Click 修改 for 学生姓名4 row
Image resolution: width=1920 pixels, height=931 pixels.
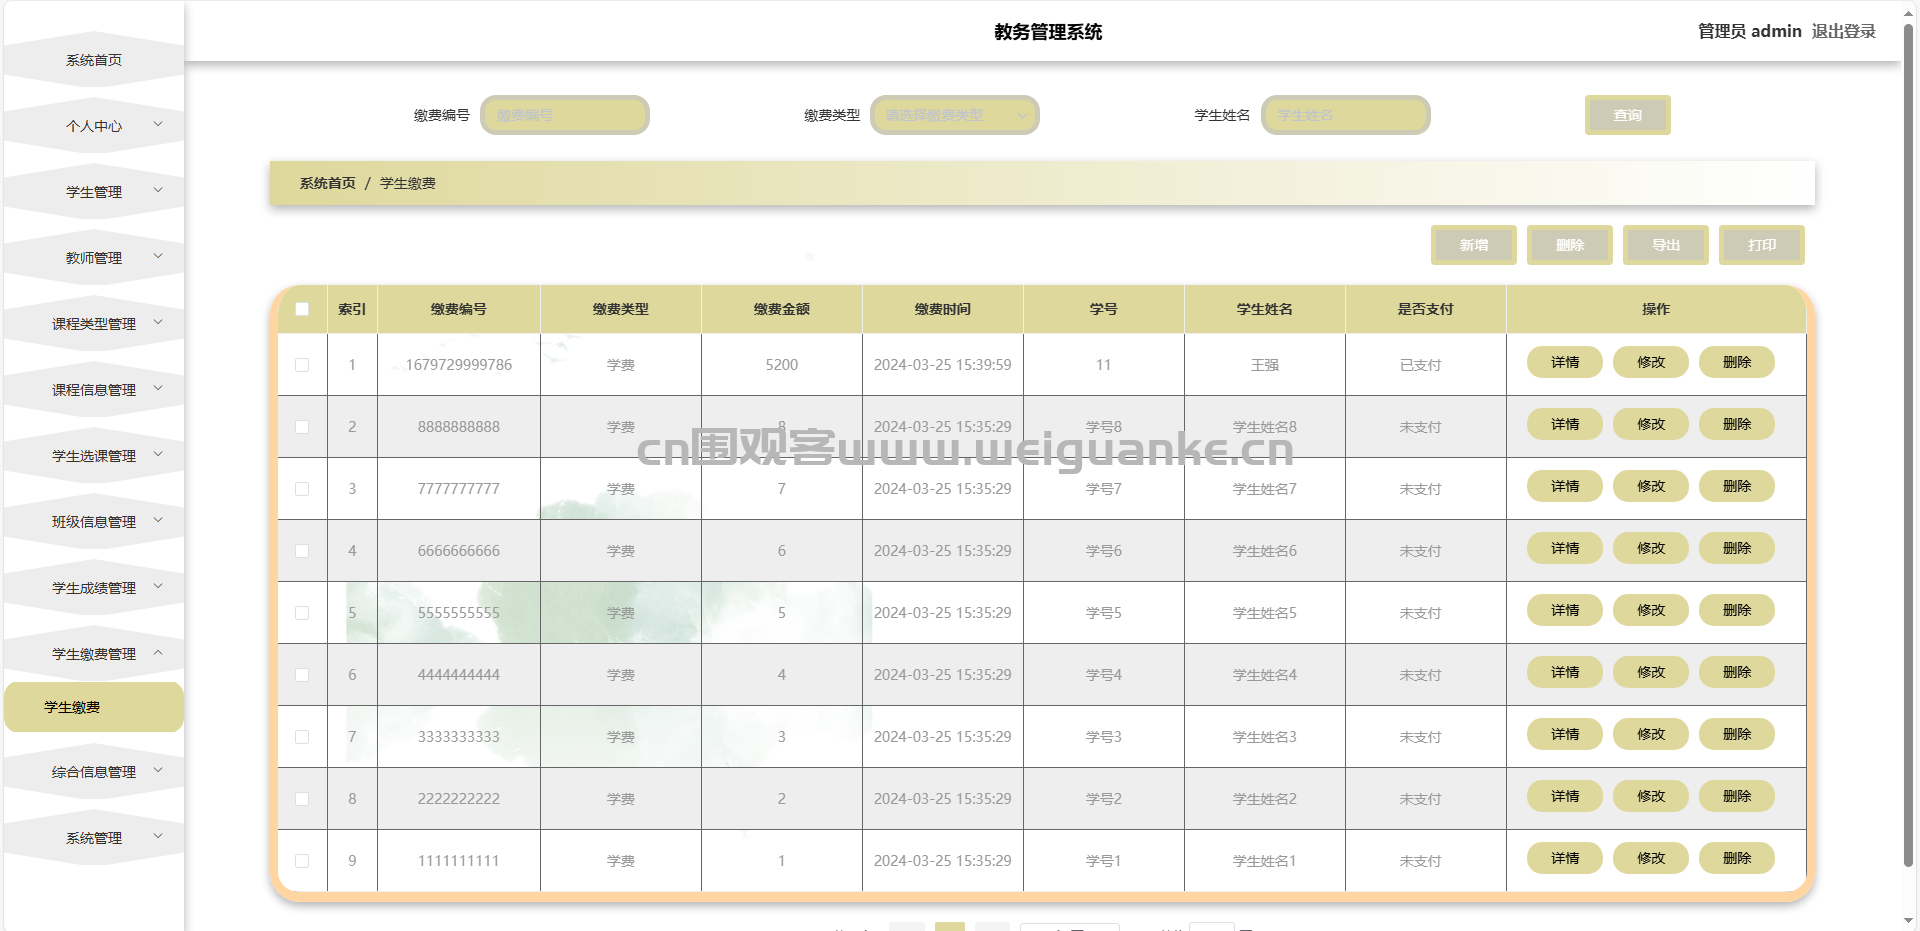[x=1651, y=672]
